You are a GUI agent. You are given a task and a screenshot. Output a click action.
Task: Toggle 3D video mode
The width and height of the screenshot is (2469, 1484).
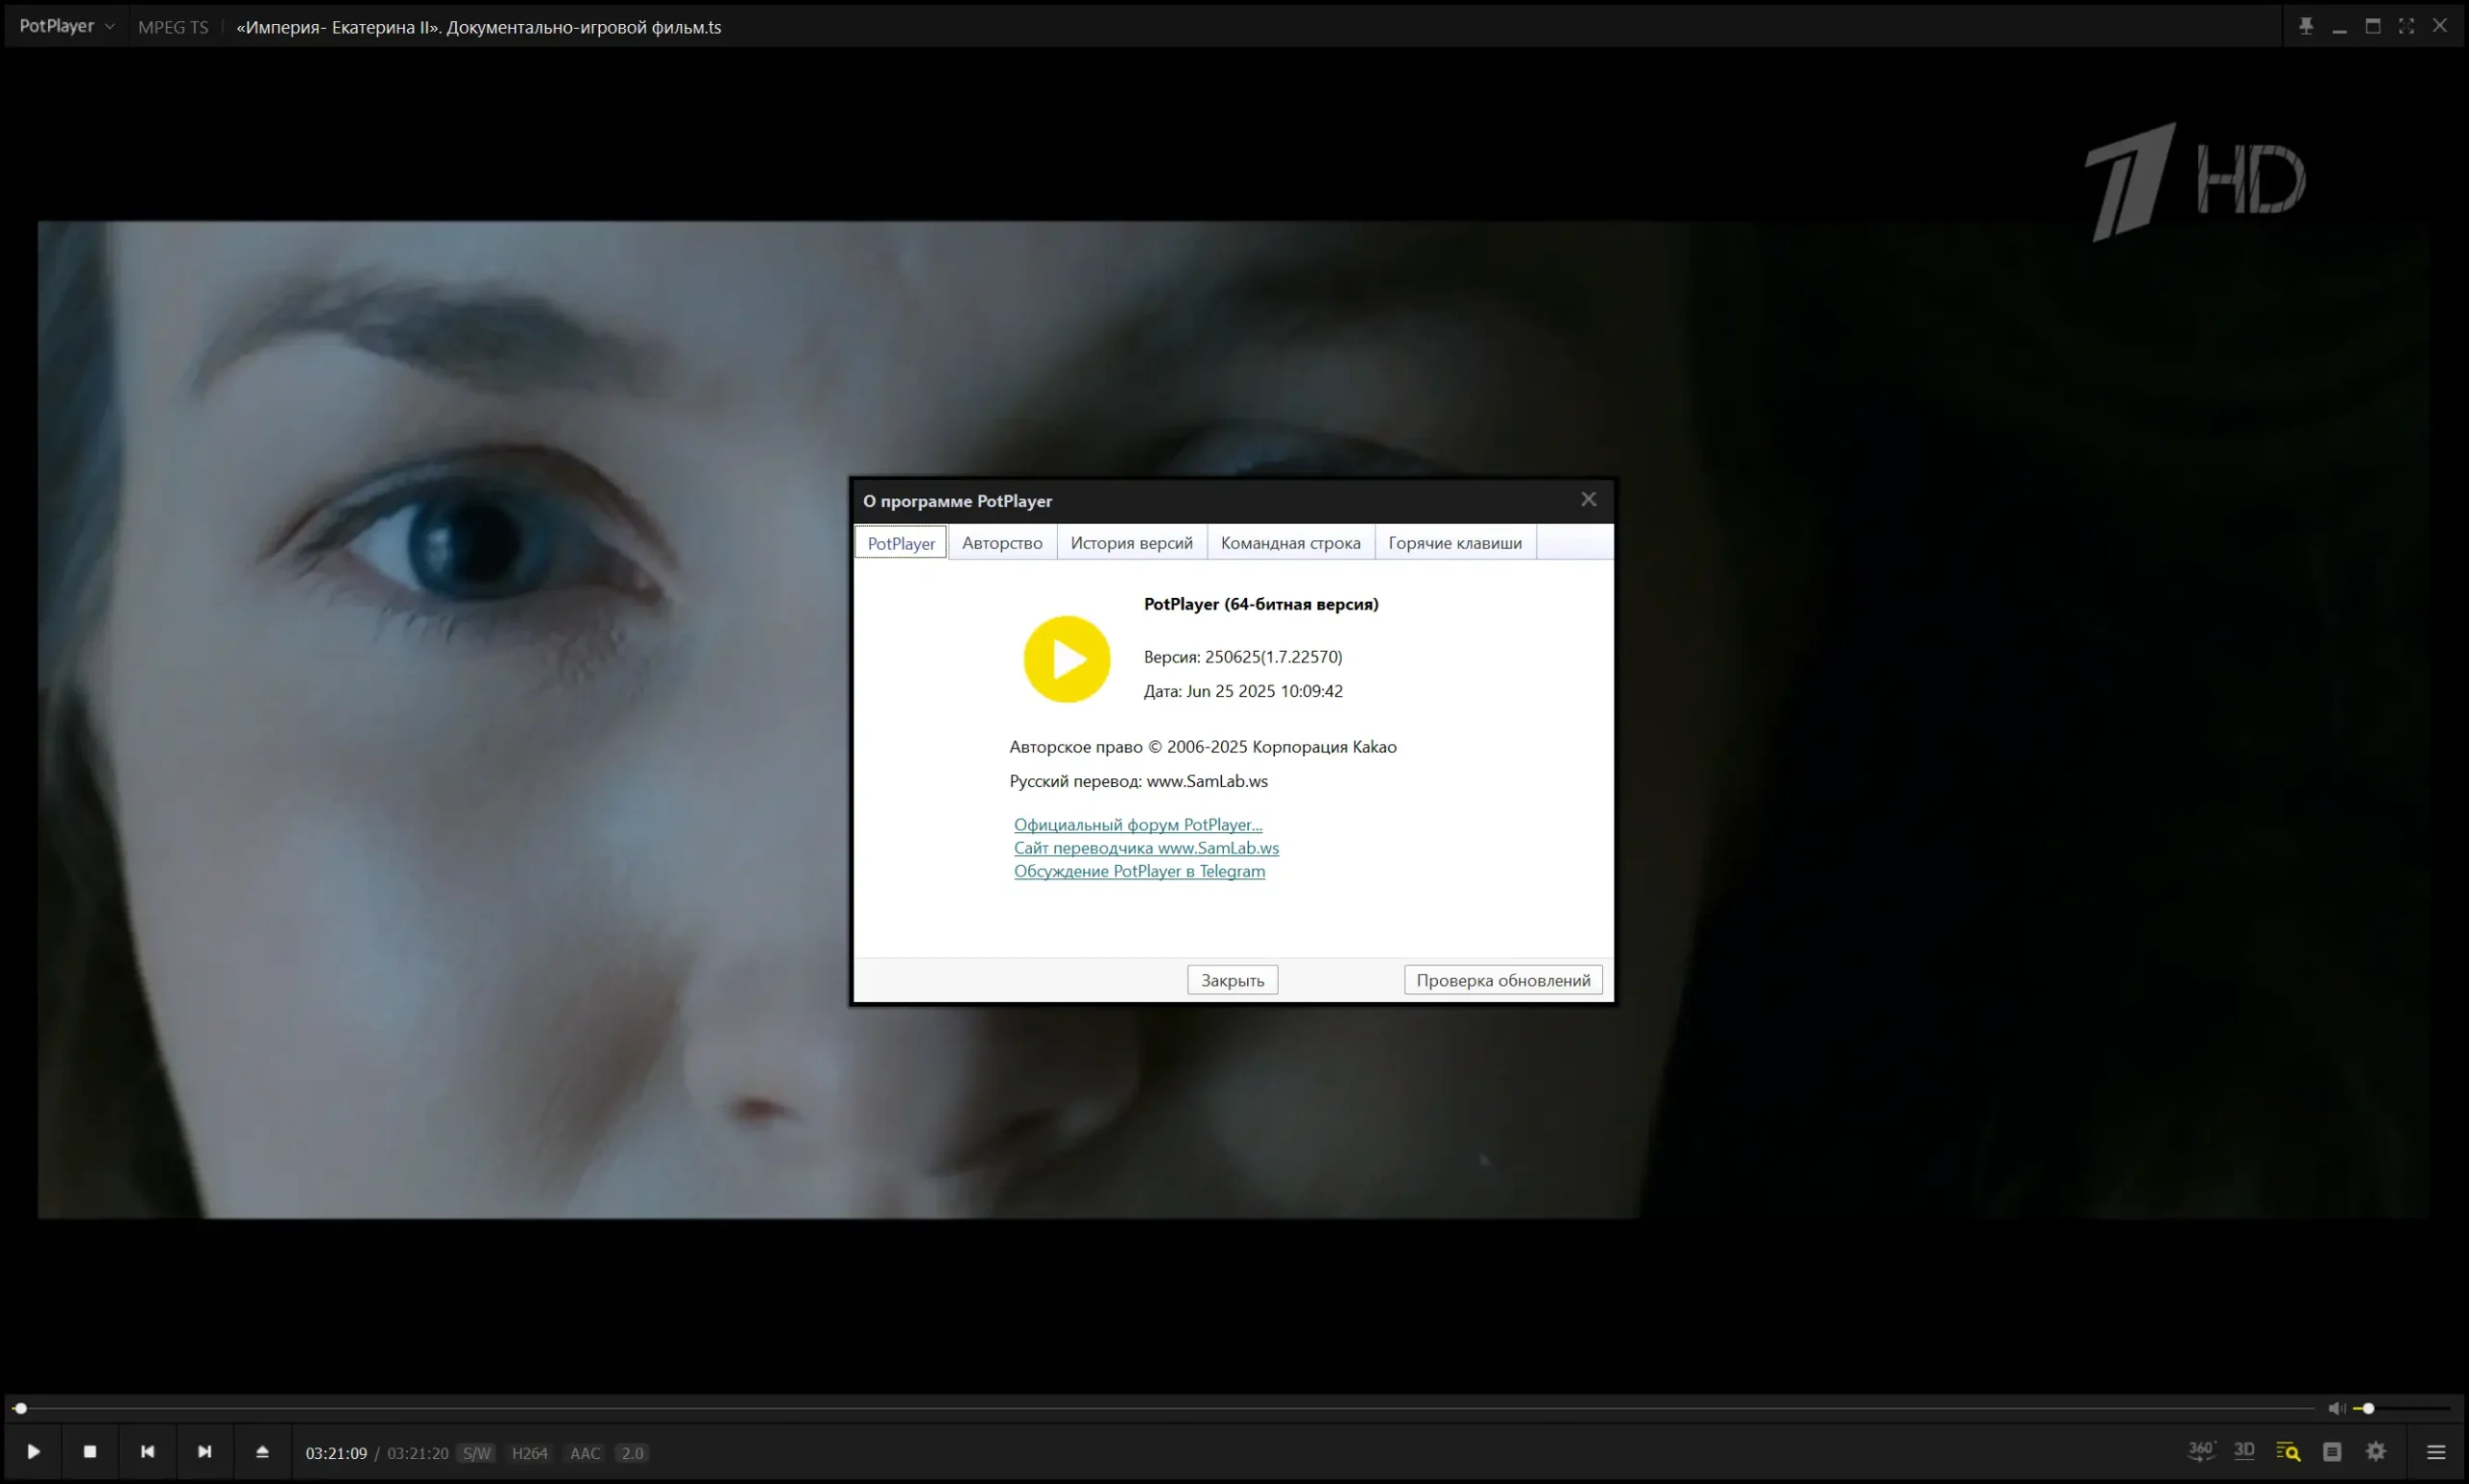pos(2244,1450)
